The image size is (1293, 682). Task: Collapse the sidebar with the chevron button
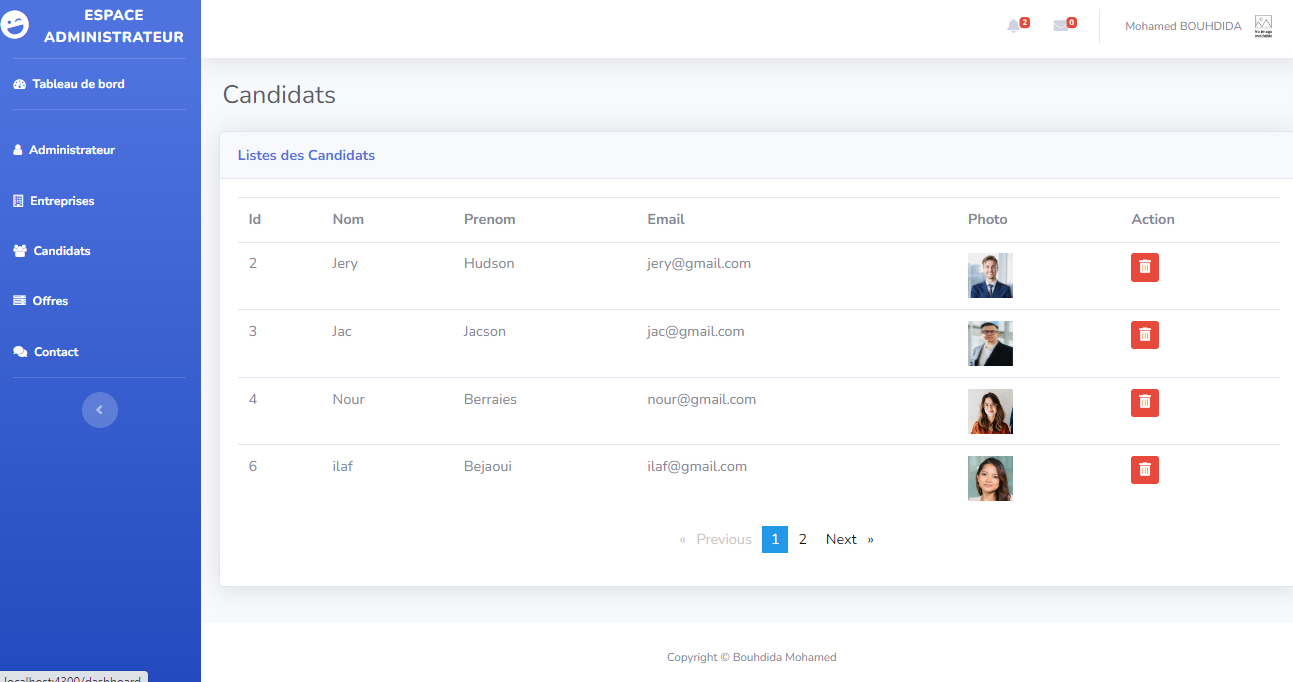click(99, 410)
